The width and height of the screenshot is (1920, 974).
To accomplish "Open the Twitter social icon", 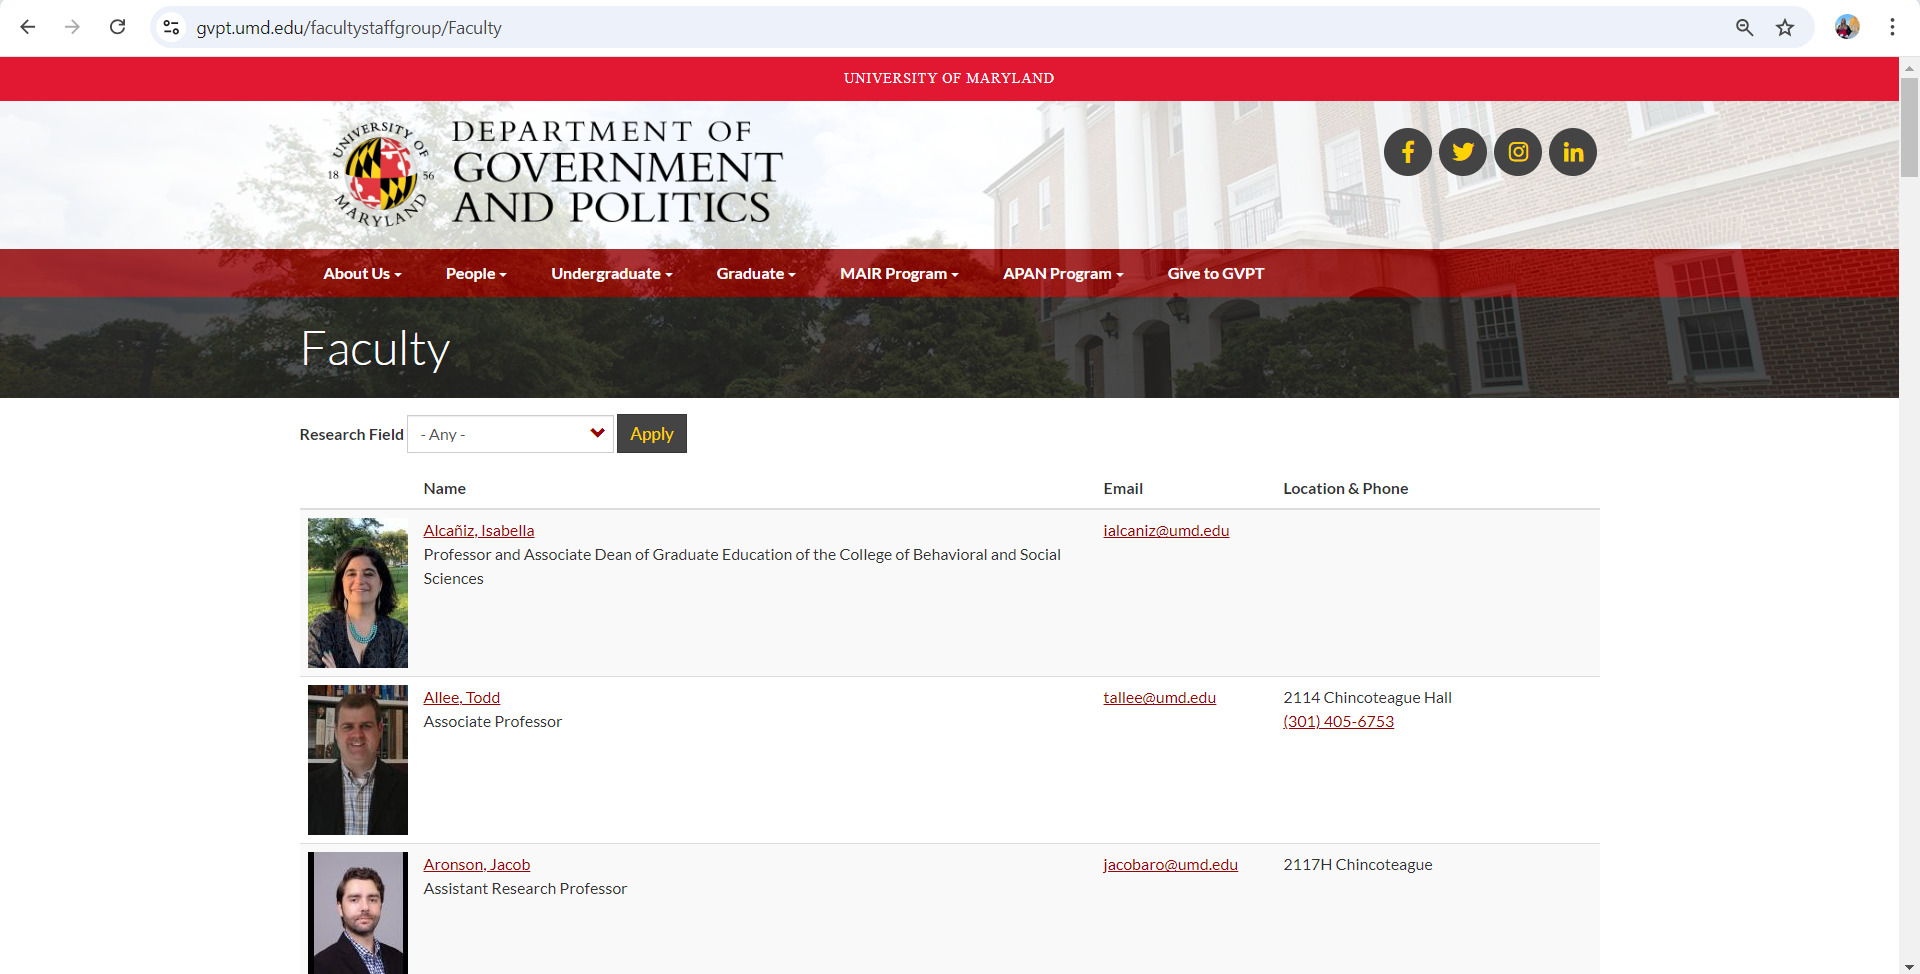I will pyautogui.click(x=1462, y=152).
